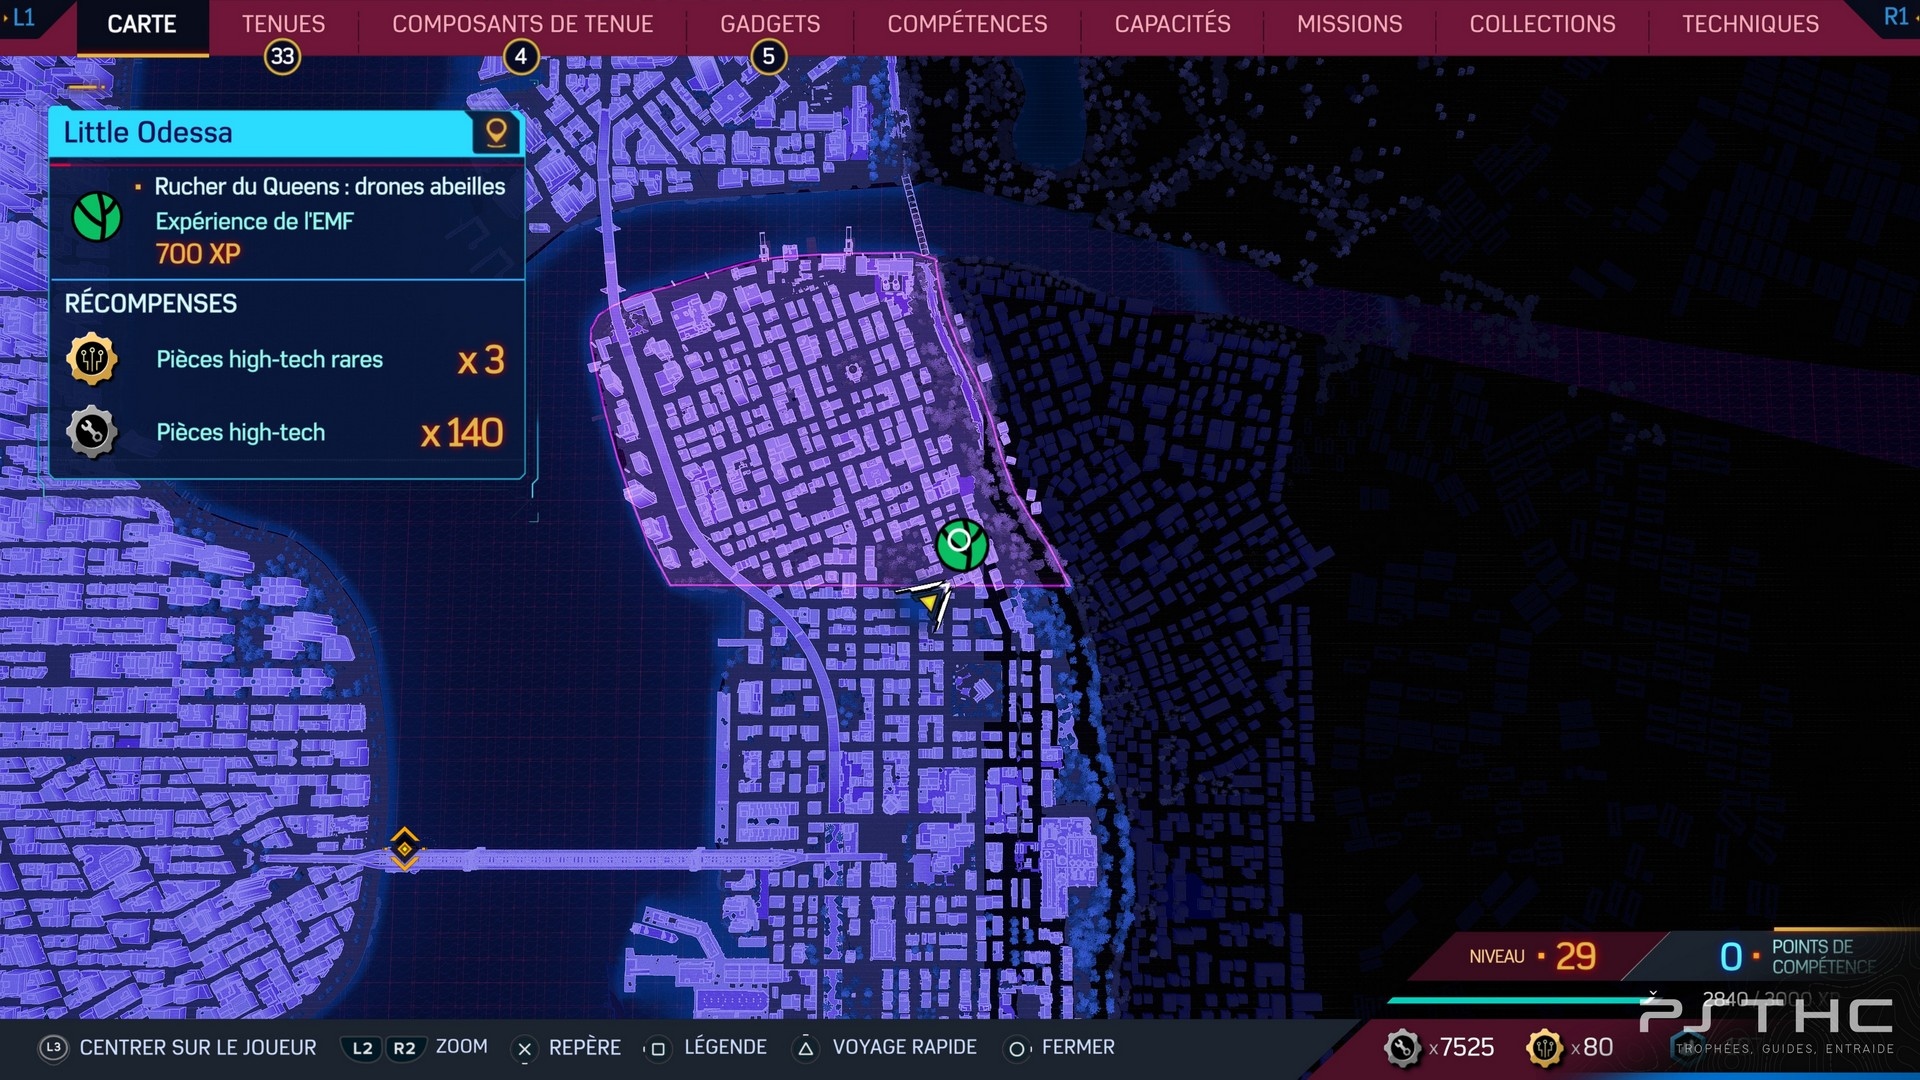
Task: Click the text Expérience de l'EMF
Action: tap(254, 221)
